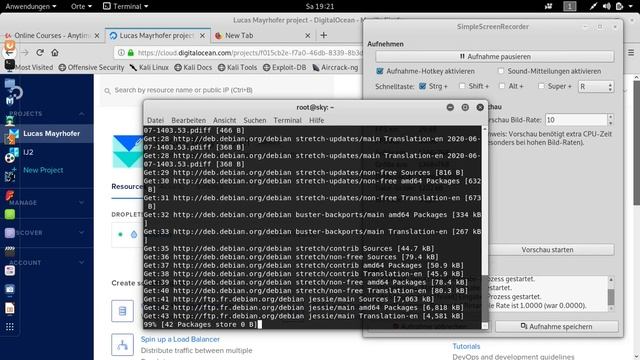Expand the DISCOVER section chevron
Viewport: 640px width, 360px height.
[82, 233]
